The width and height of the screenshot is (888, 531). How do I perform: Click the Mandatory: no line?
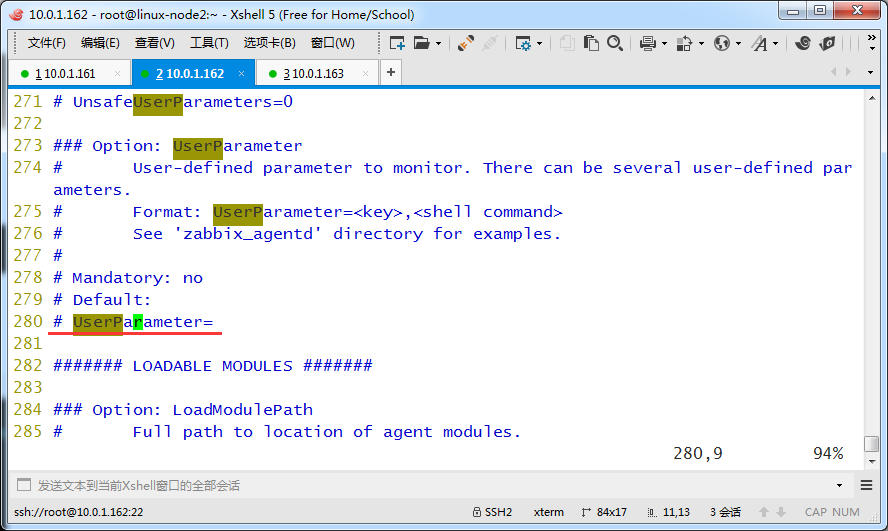(128, 278)
